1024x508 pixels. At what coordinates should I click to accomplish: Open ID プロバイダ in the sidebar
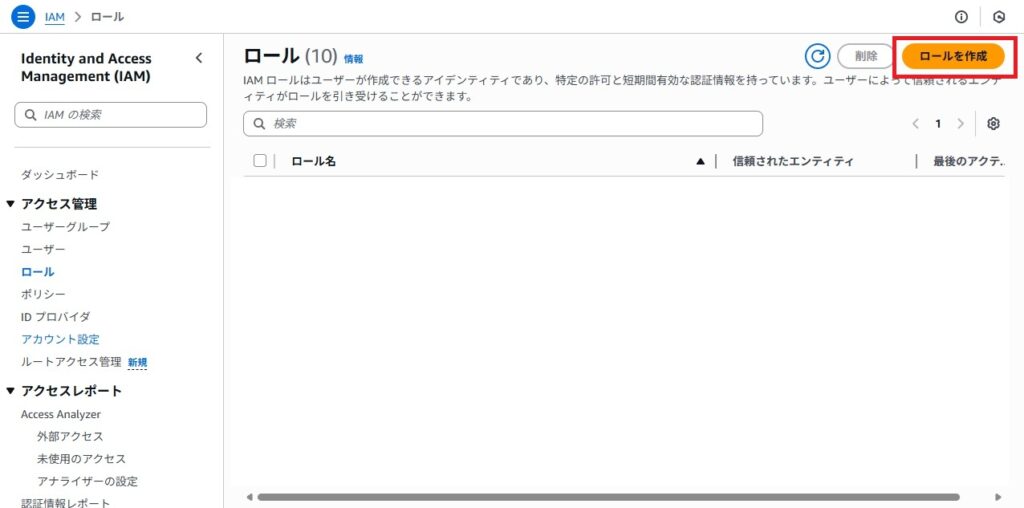56,317
